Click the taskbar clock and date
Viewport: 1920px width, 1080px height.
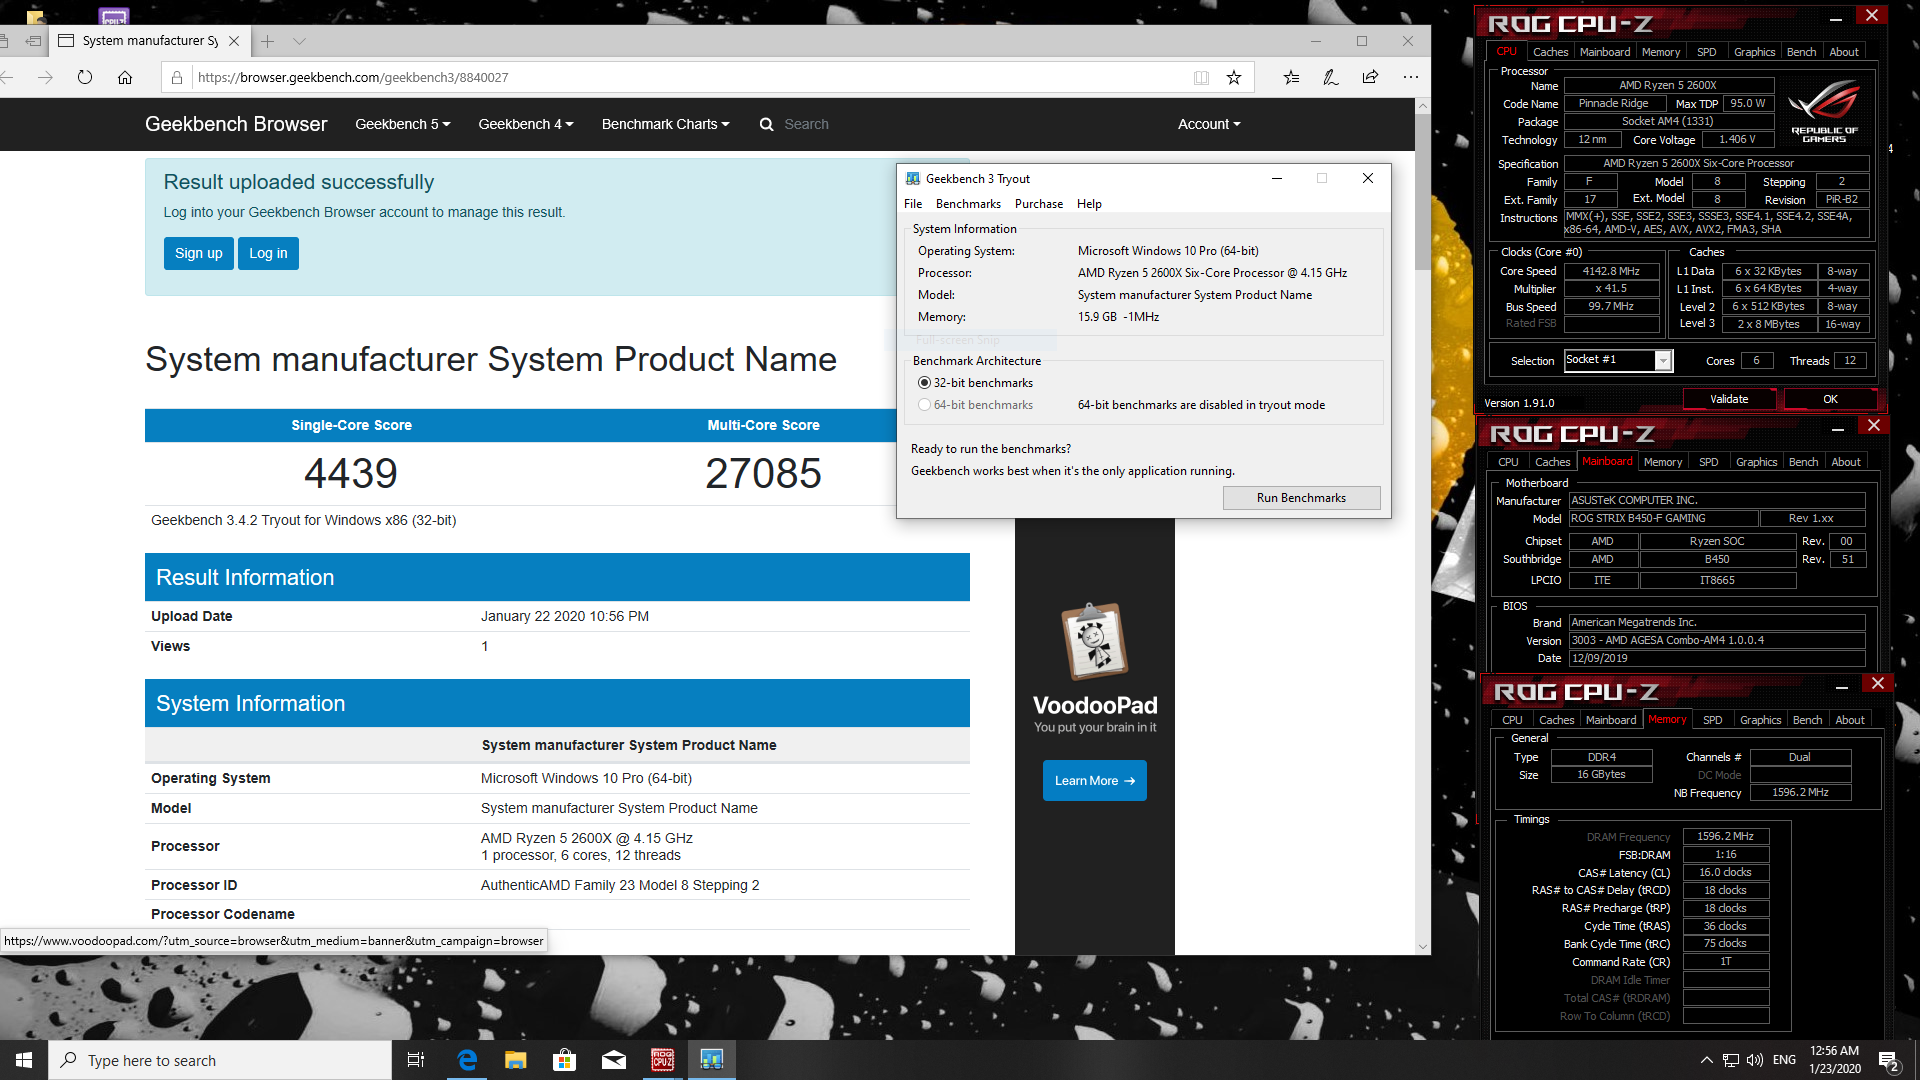(1834, 1060)
